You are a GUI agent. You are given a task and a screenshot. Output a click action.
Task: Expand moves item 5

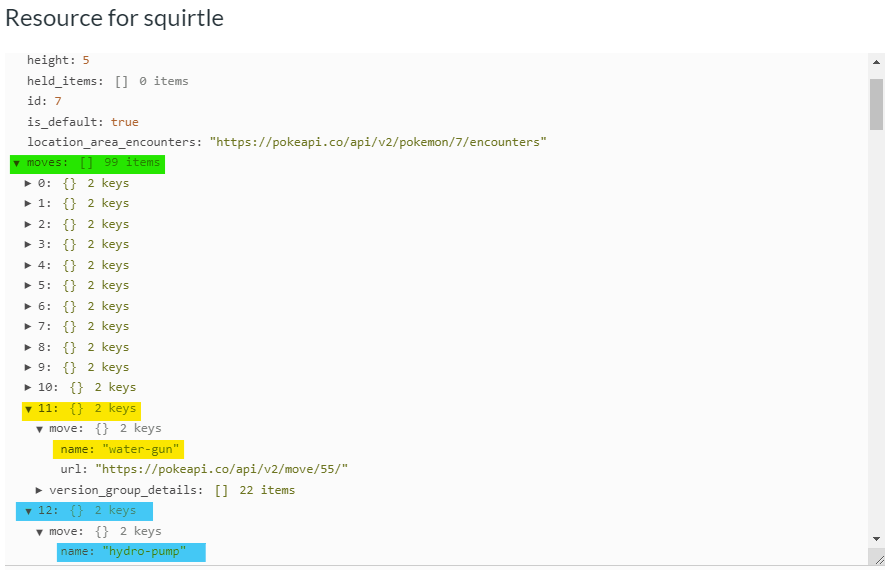(x=28, y=286)
